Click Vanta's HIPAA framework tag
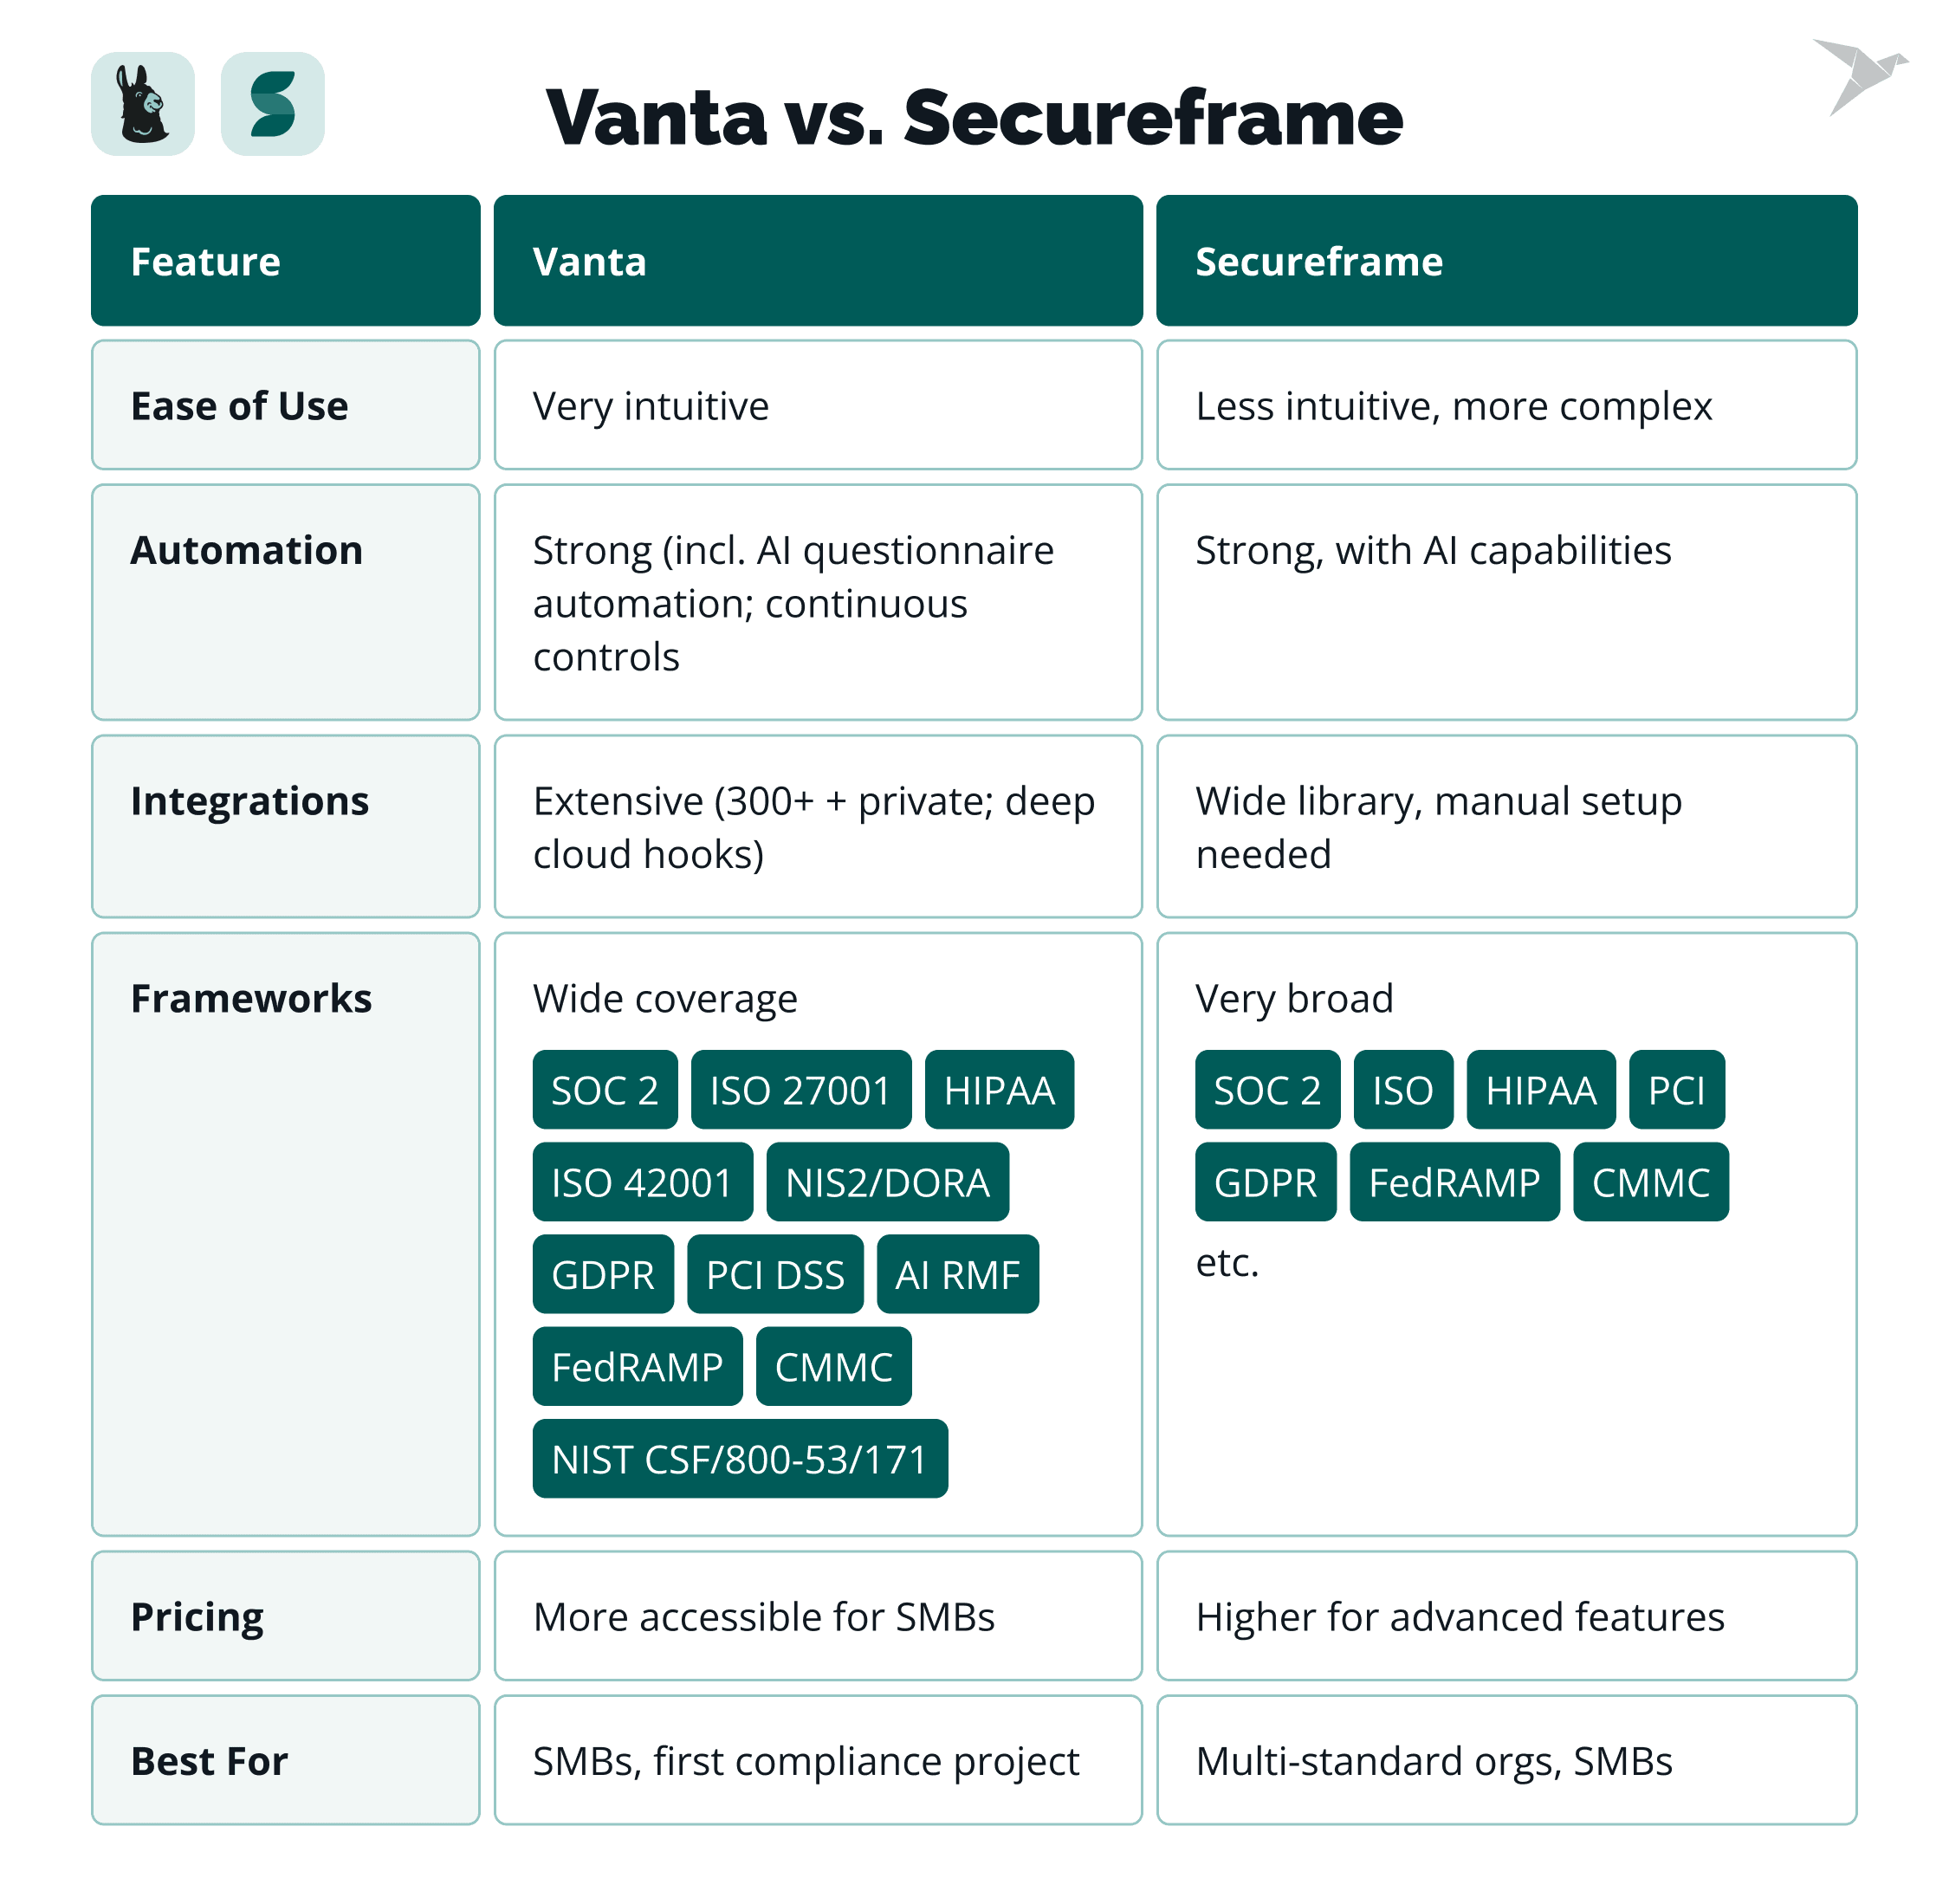 pos(999,1090)
